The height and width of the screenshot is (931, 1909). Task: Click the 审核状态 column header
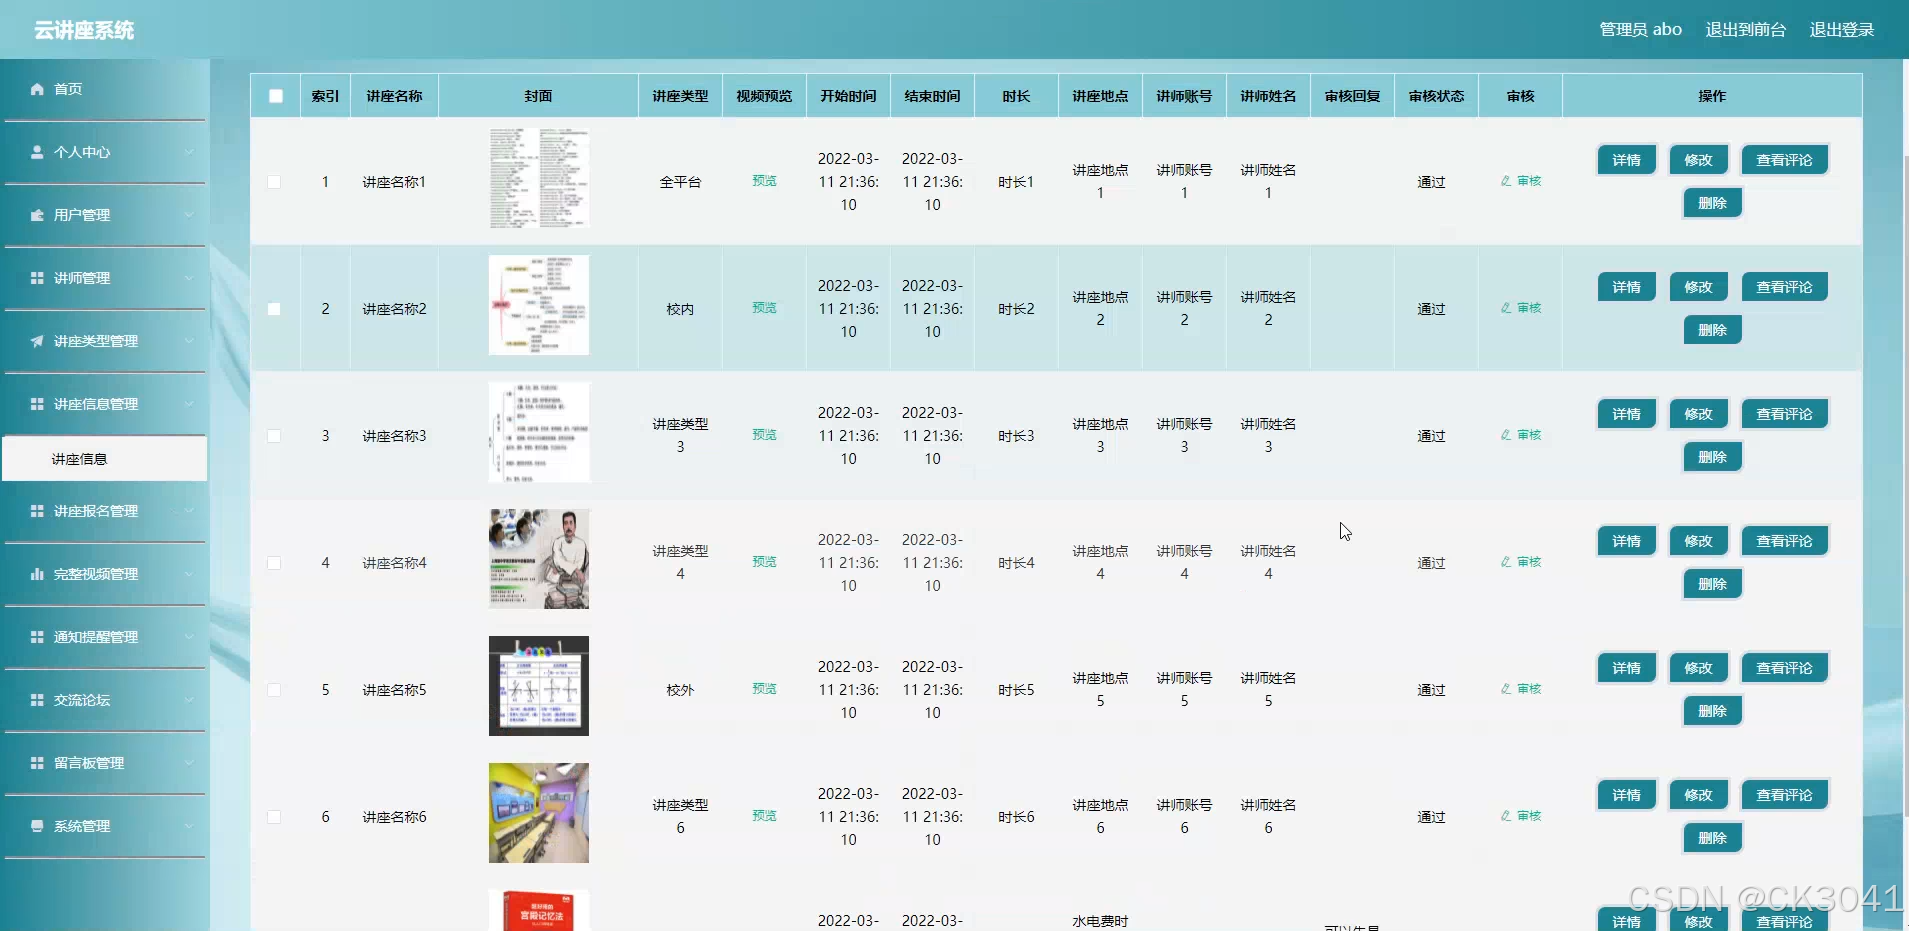[1436, 96]
